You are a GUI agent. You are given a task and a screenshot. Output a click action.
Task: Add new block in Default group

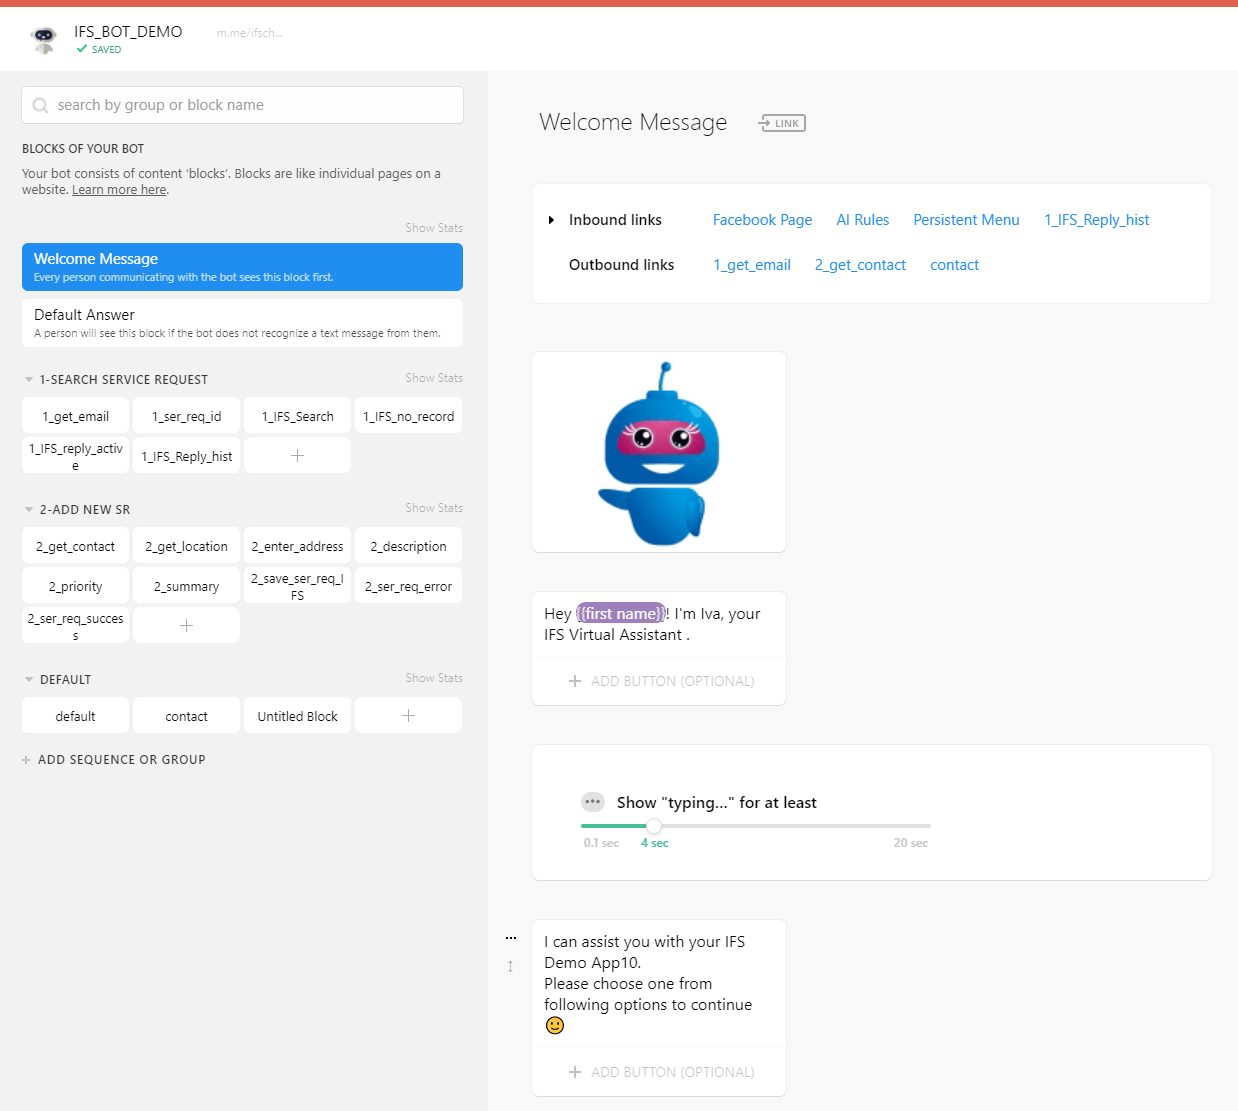click(x=408, y=715)
